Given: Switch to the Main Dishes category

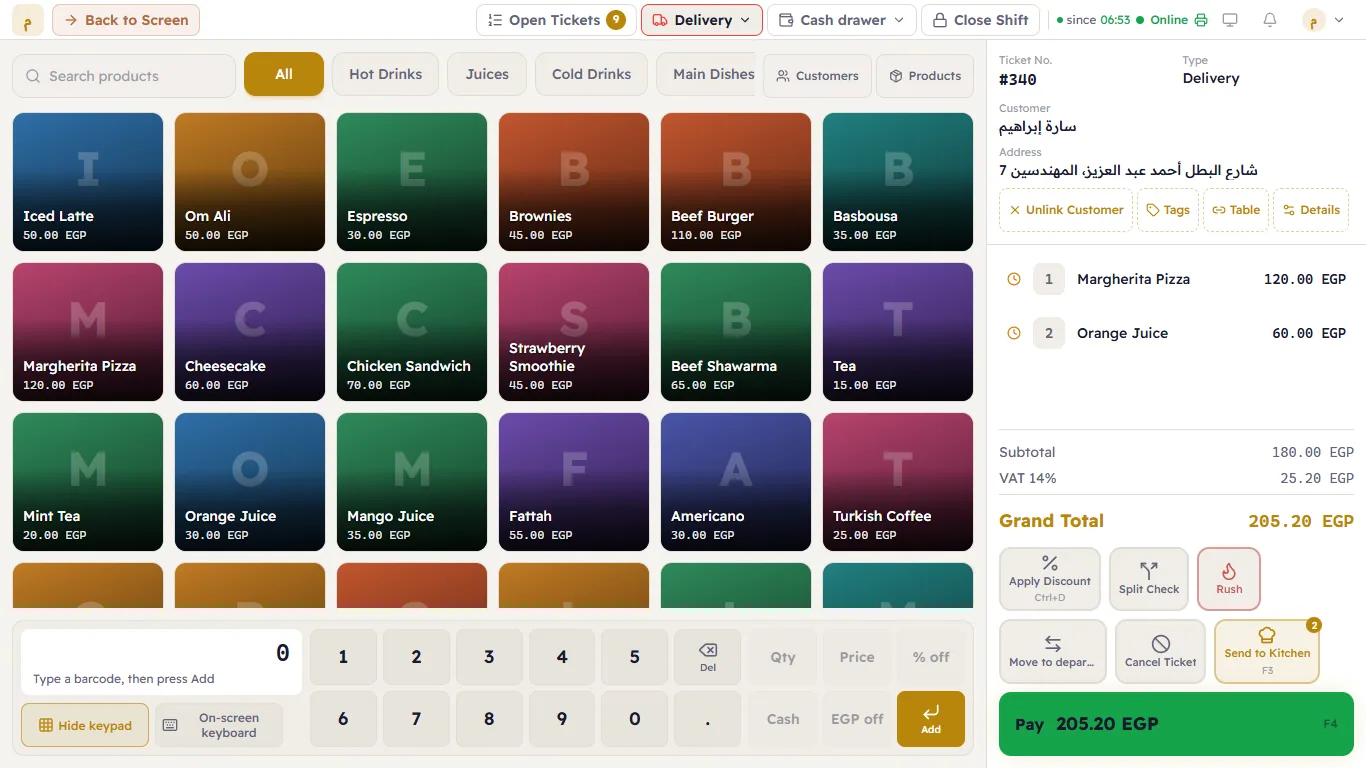Looking at the screenshot, I should [x=706, y=74].
